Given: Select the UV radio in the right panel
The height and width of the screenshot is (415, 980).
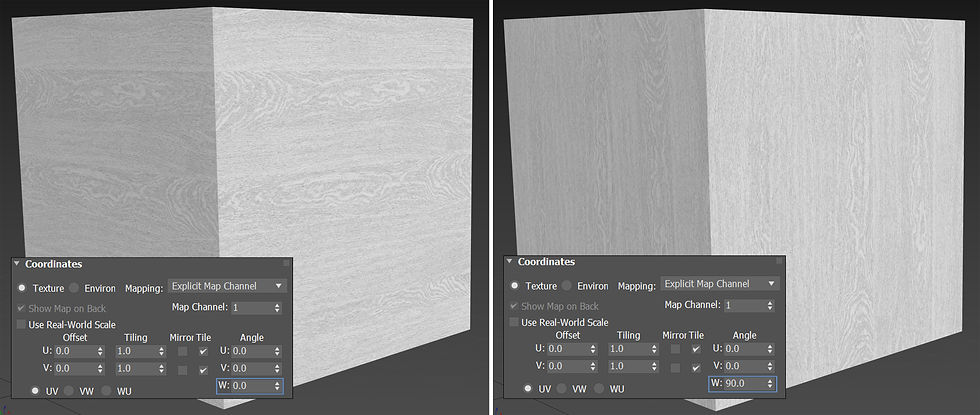Looking at the screenshot, I should pos(528,388).
